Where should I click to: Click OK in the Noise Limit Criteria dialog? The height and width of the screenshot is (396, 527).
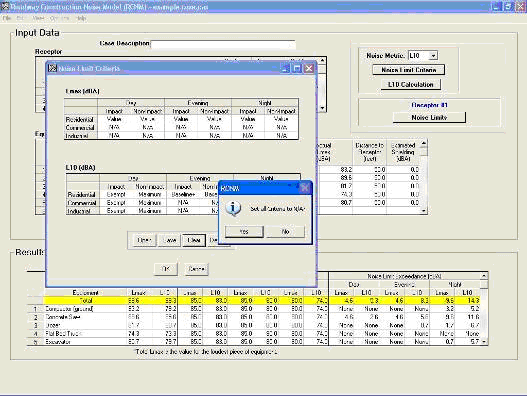pos(166,269)
